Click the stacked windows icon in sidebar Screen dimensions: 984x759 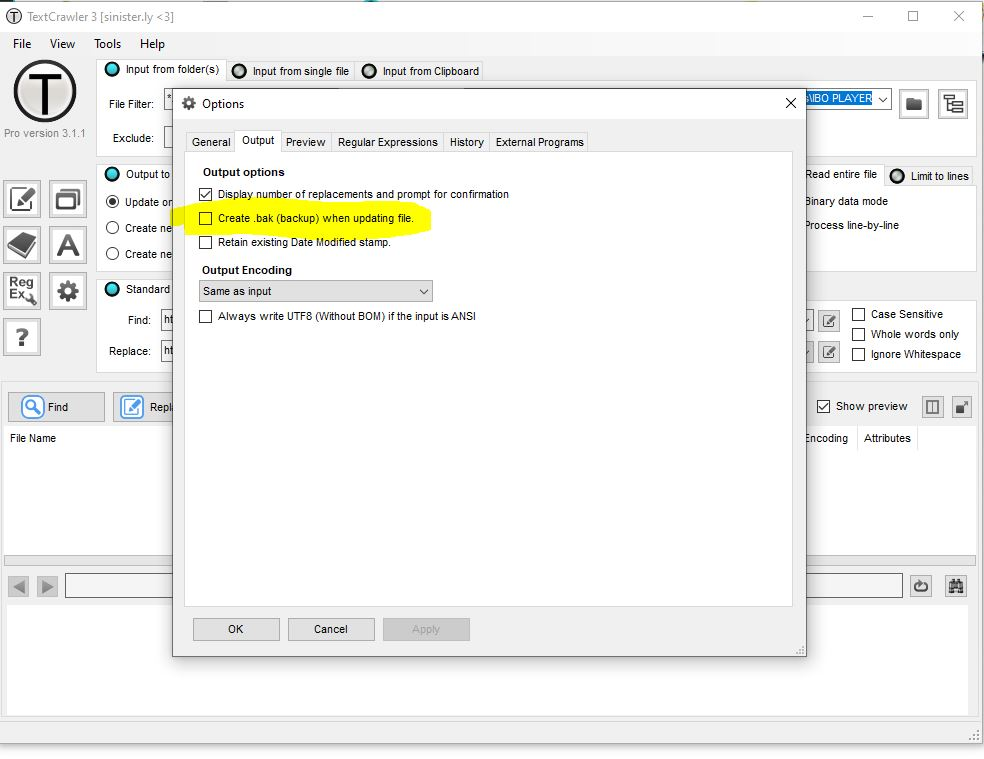(68, 200)
